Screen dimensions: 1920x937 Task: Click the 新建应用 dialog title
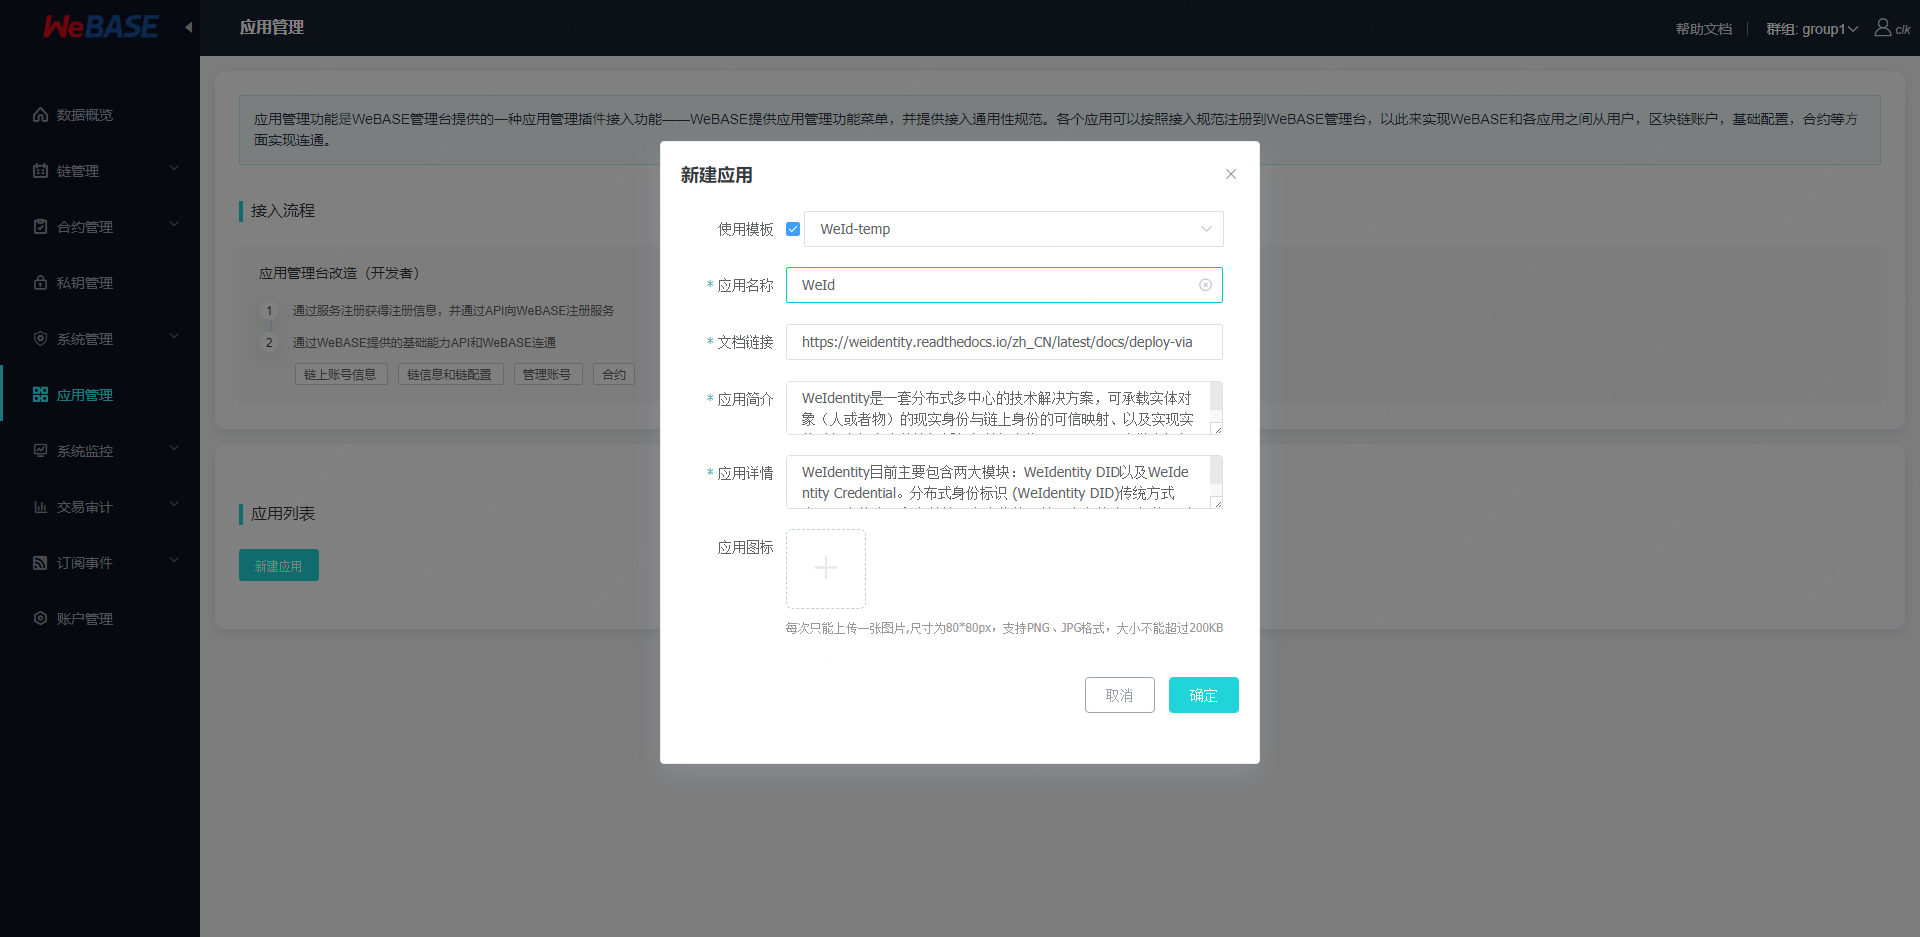pos(717,175)
